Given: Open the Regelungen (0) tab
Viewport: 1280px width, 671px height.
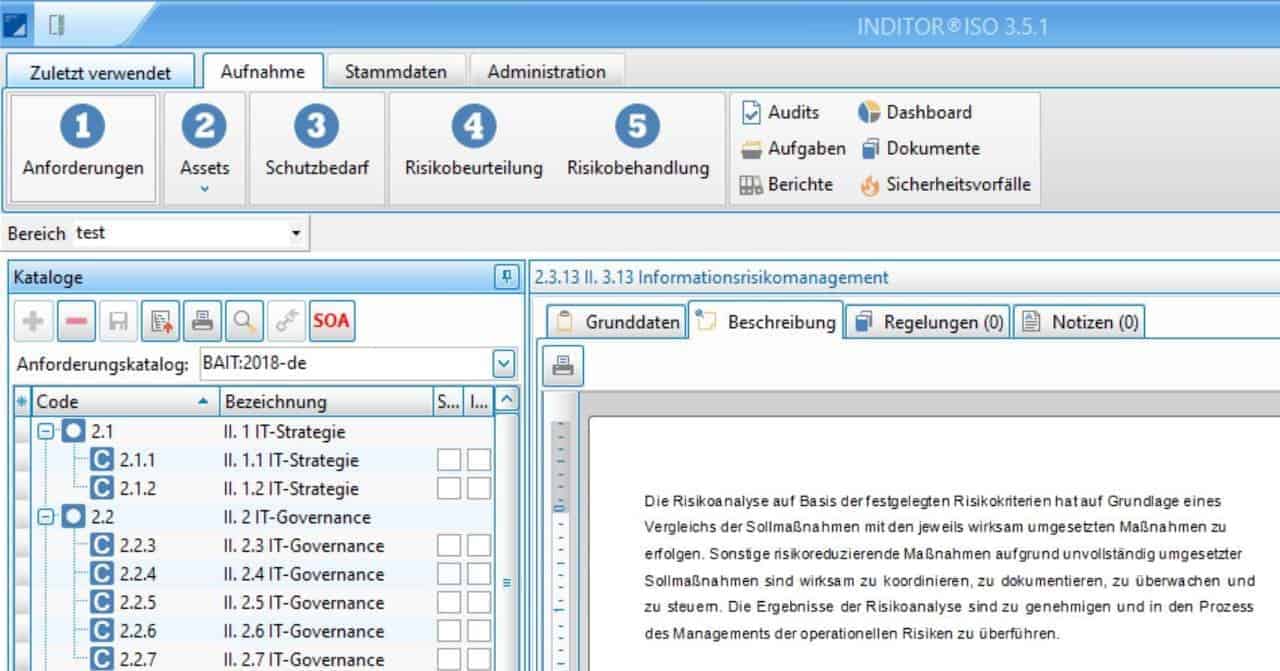Looking at the screenshot, I should 927,322.
